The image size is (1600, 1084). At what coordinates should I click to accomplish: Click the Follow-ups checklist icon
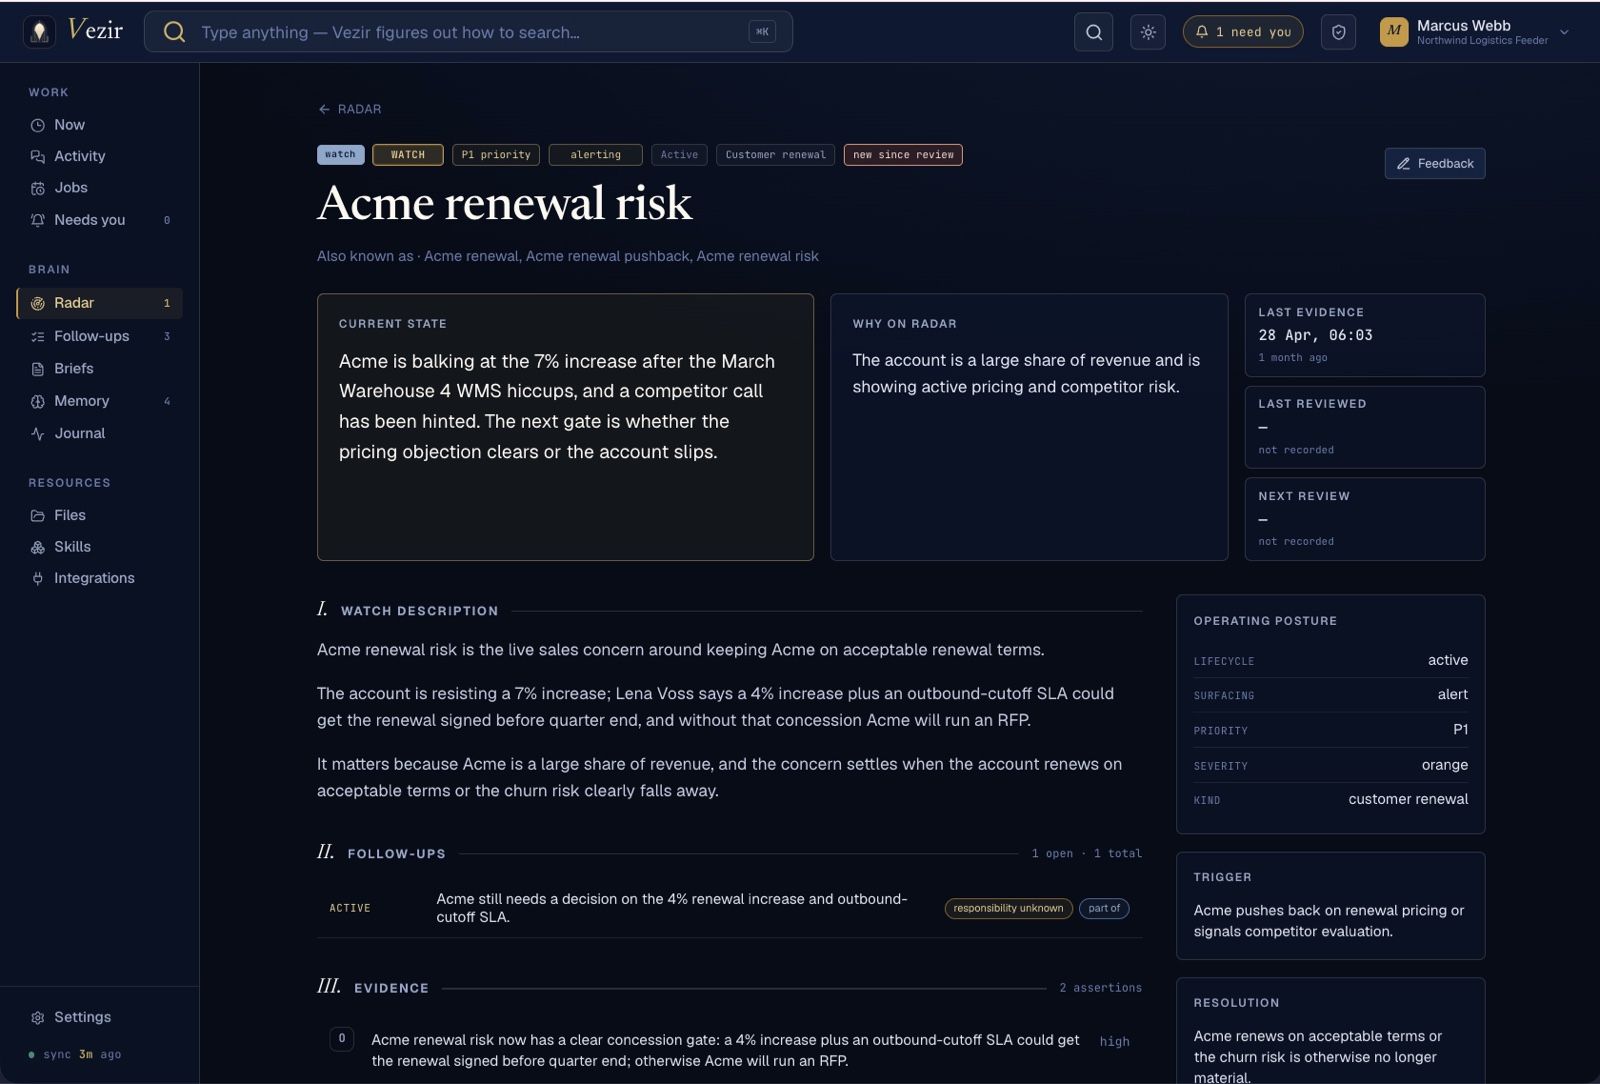tap(38, 337)
